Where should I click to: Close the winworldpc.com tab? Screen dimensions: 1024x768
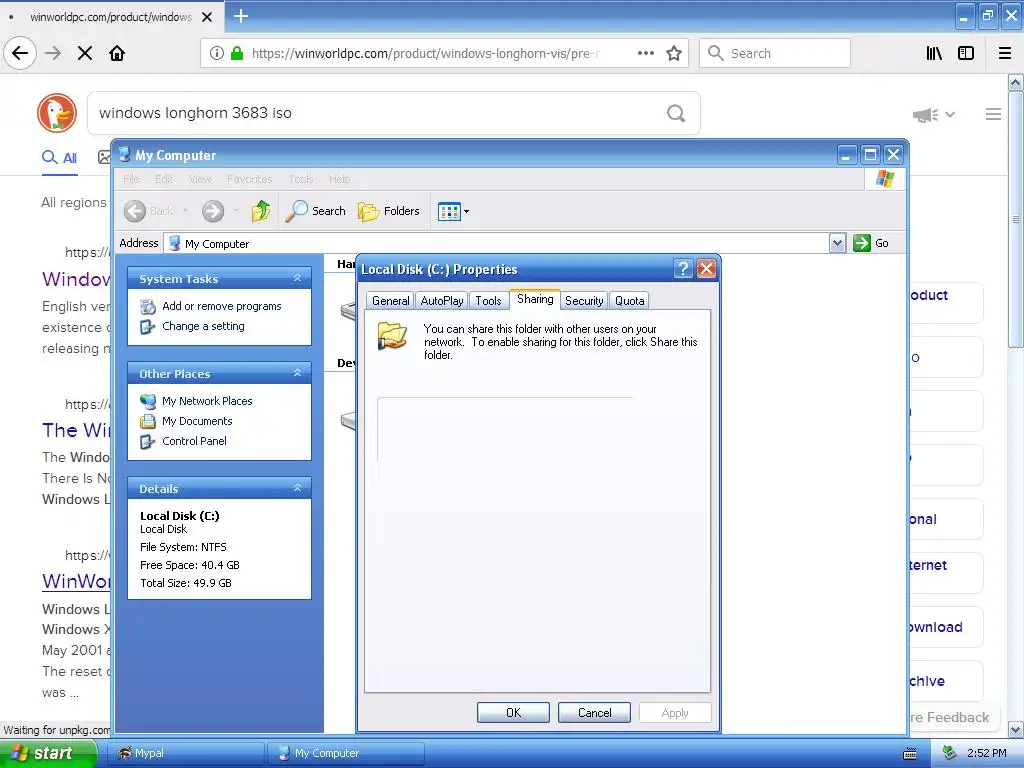click(207, 17)
